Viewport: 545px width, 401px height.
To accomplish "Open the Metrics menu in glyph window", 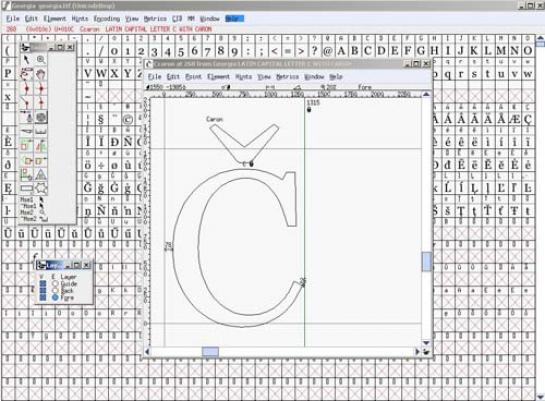I will (287, 76).
